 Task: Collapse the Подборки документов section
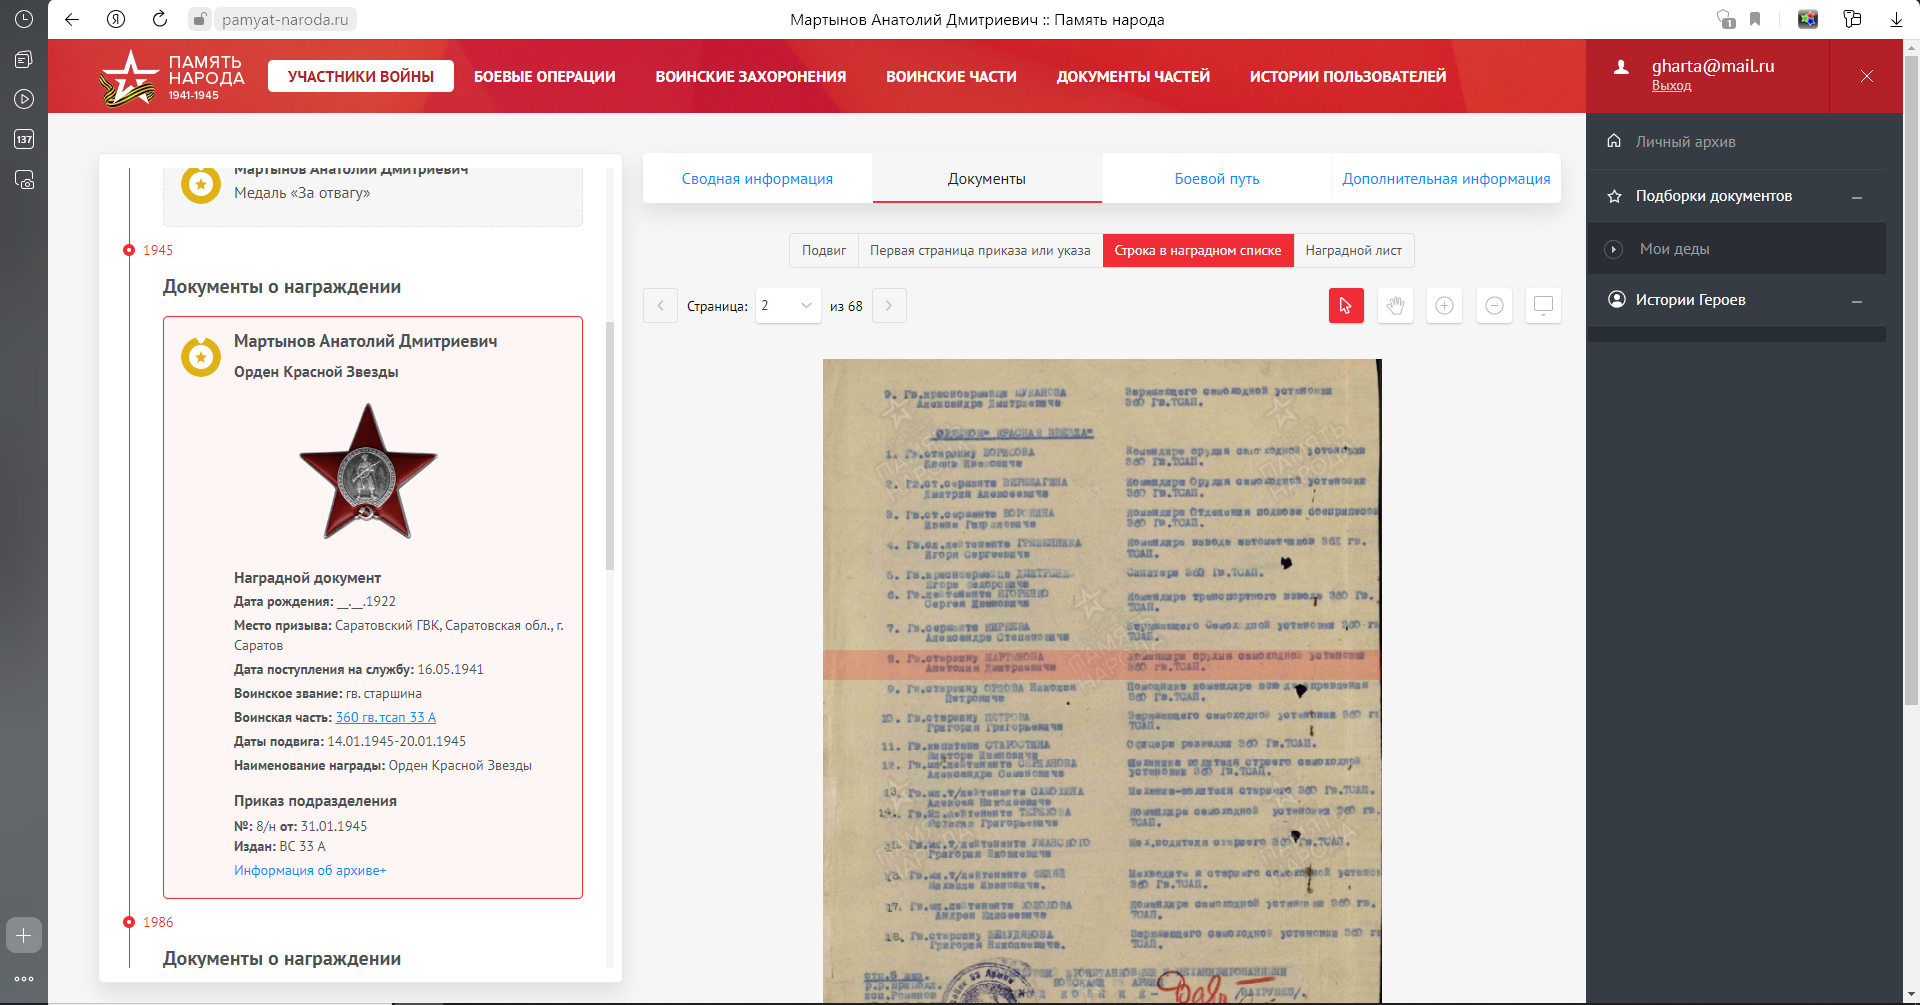point(1856,197)
